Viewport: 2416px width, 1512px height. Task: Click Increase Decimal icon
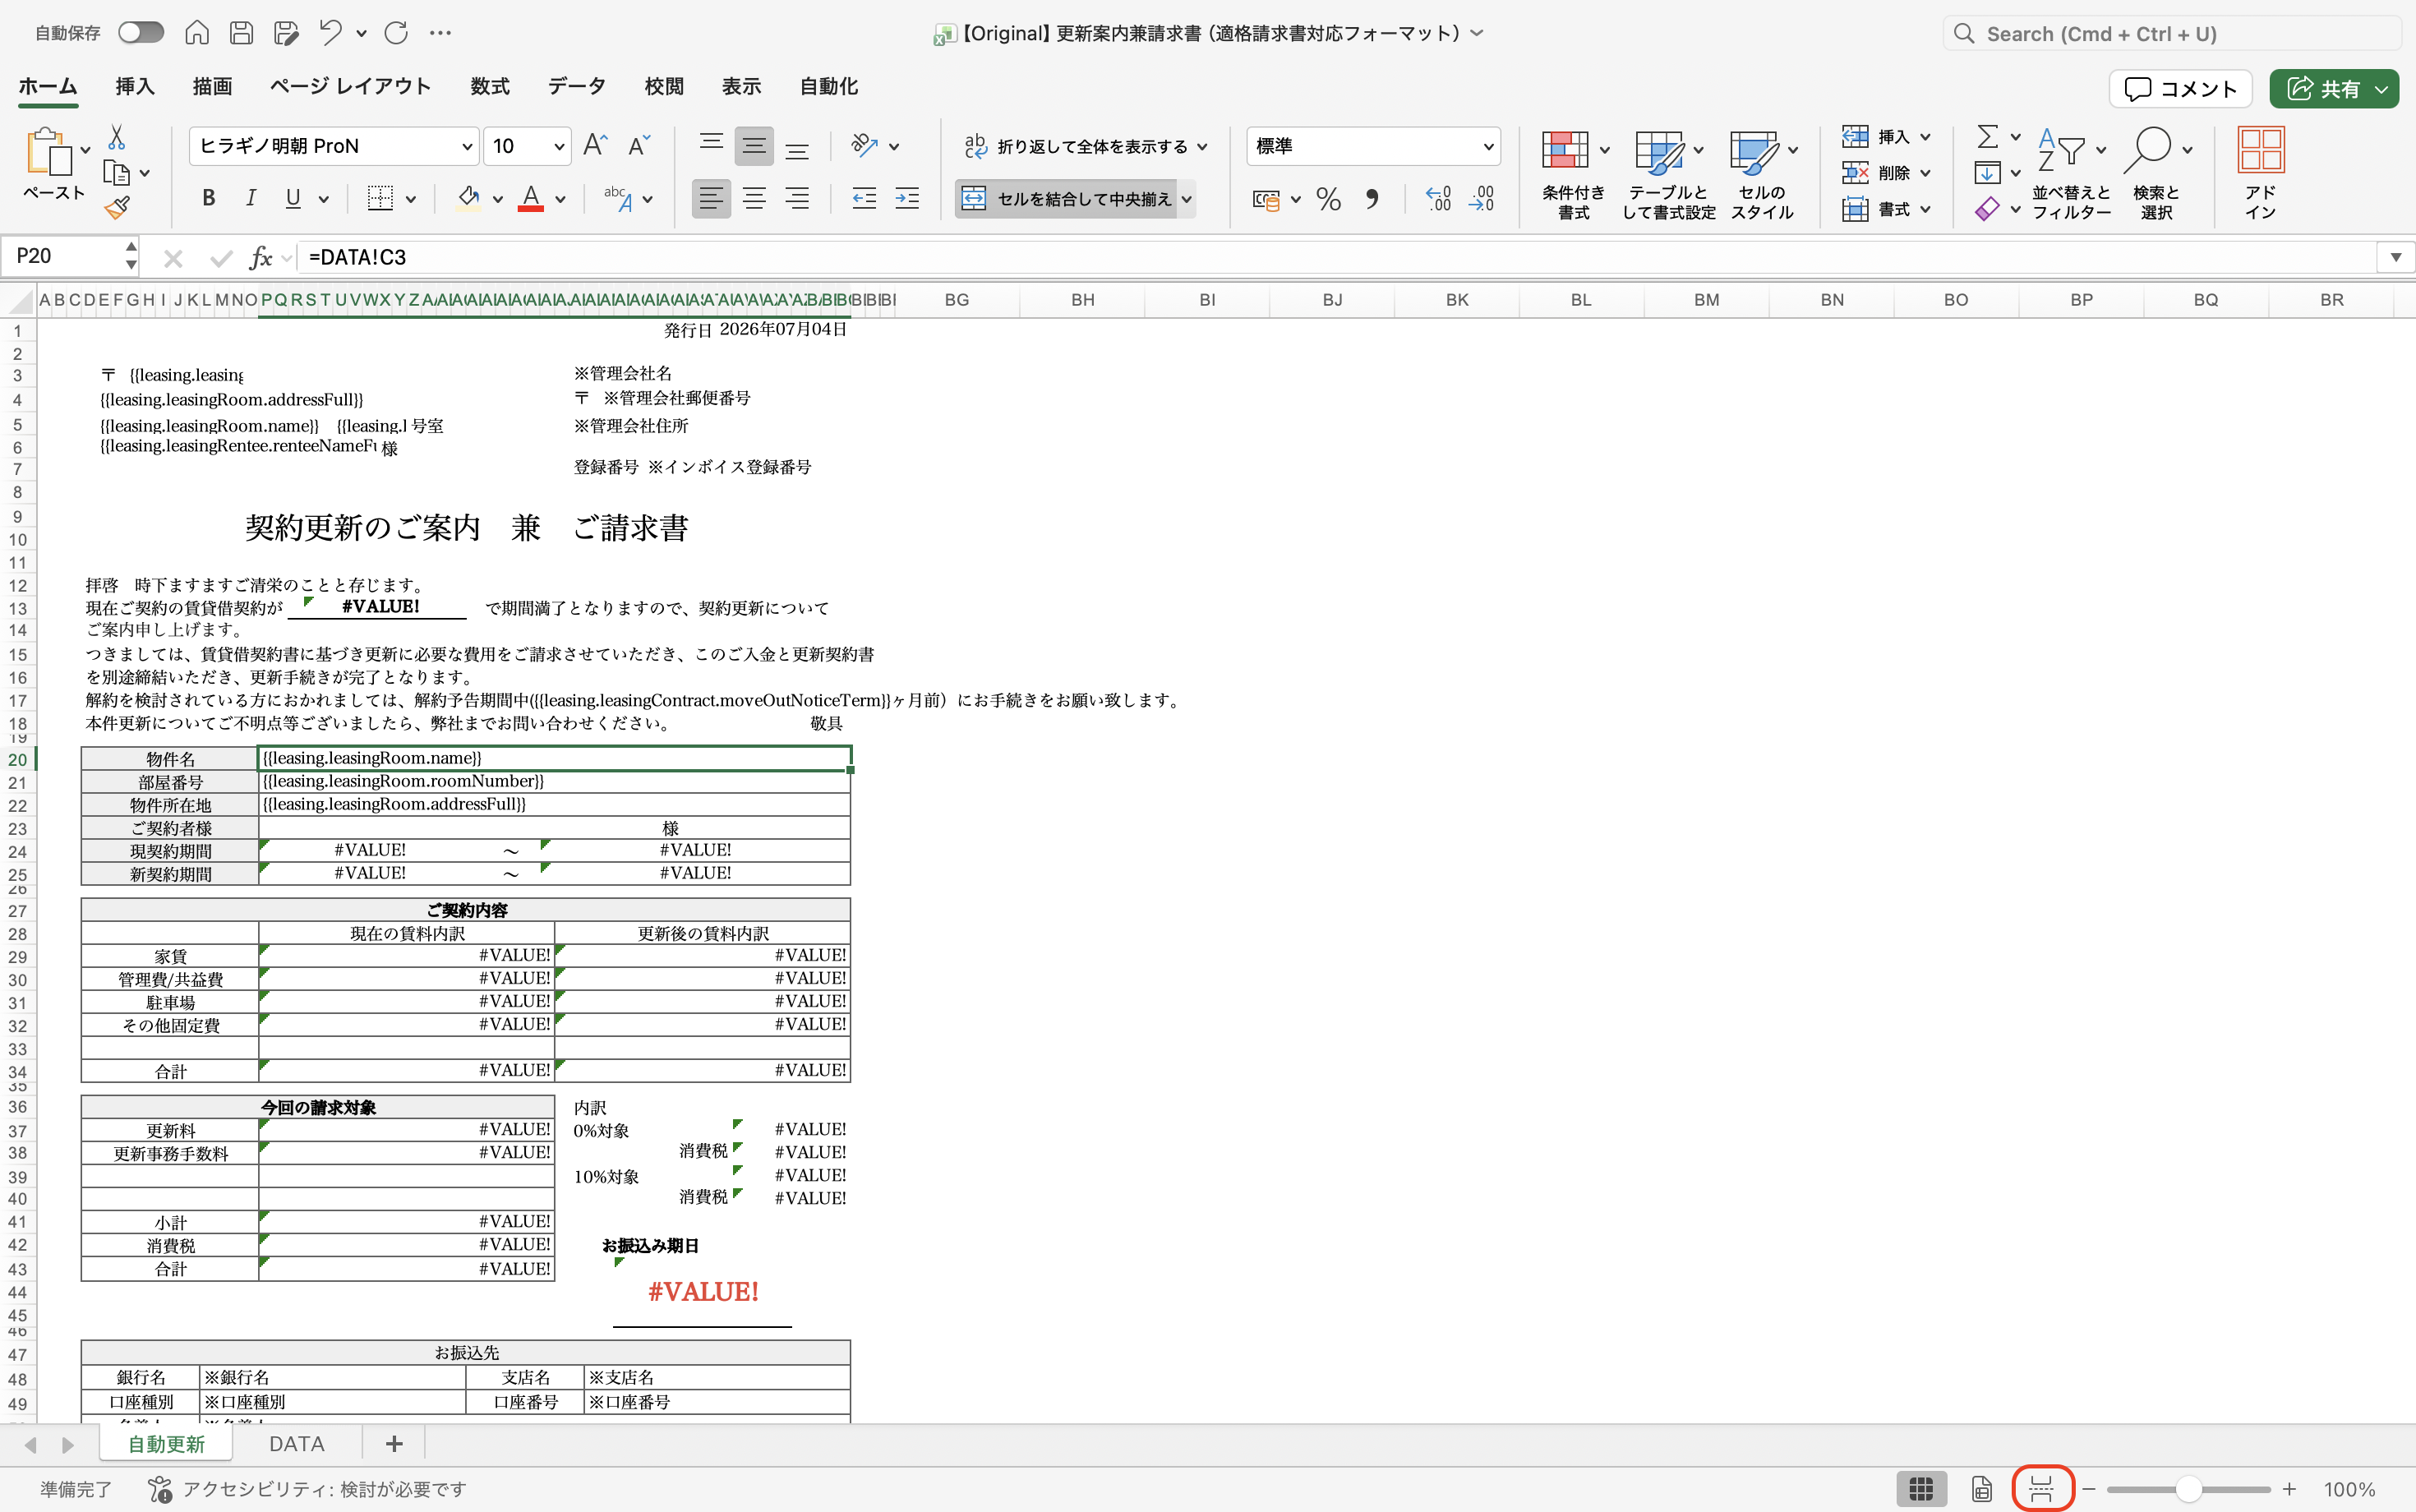[1438, 199]
